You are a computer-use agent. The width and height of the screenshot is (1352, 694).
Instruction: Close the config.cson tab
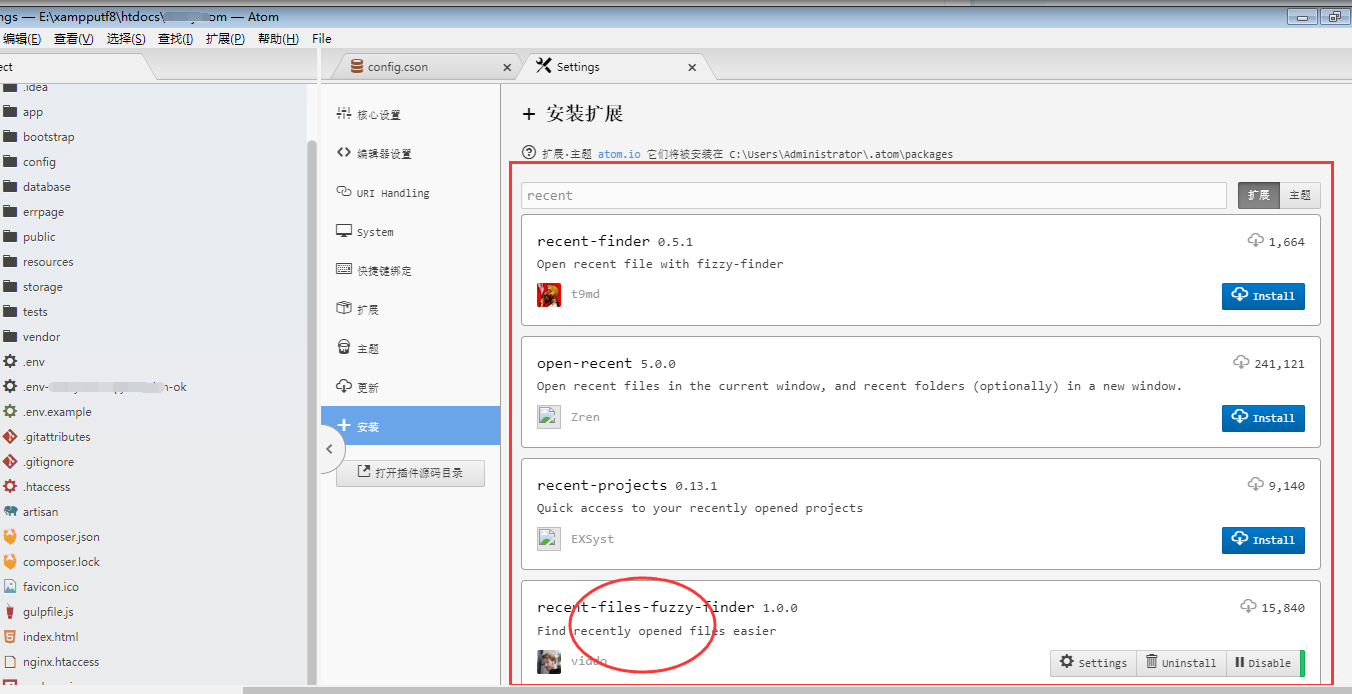coord(507,68)
